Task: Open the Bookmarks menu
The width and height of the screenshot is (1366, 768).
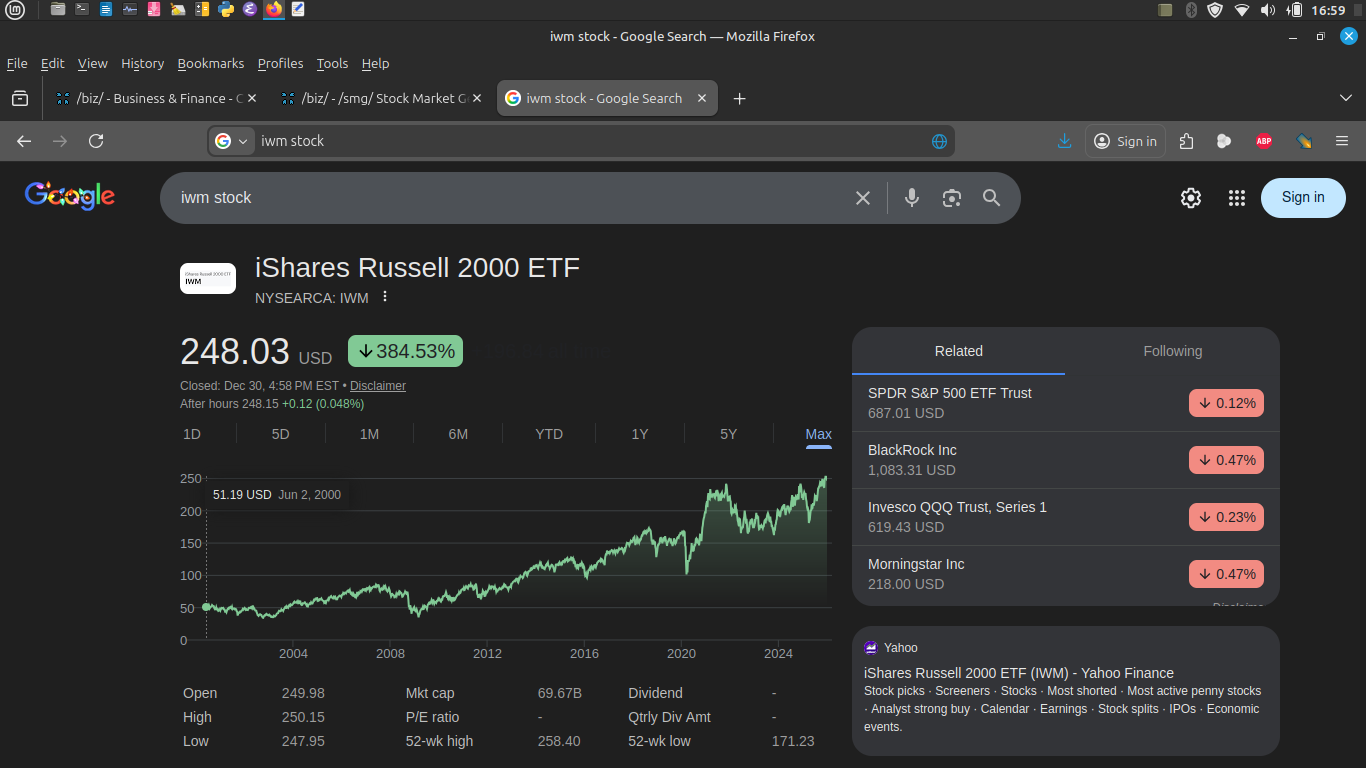Action: tap(211, 63)
